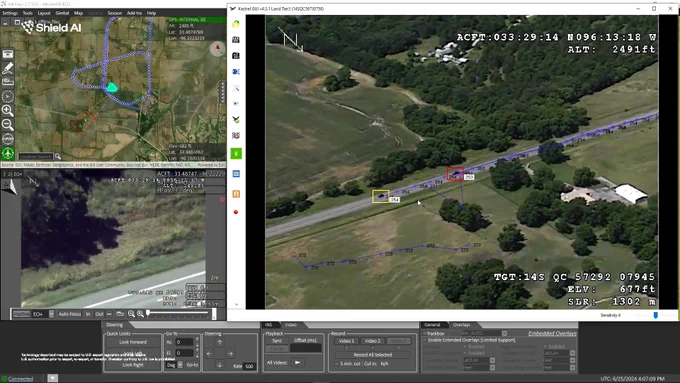
Task: Click the north compass indicator on map
Action: [217, 48]
